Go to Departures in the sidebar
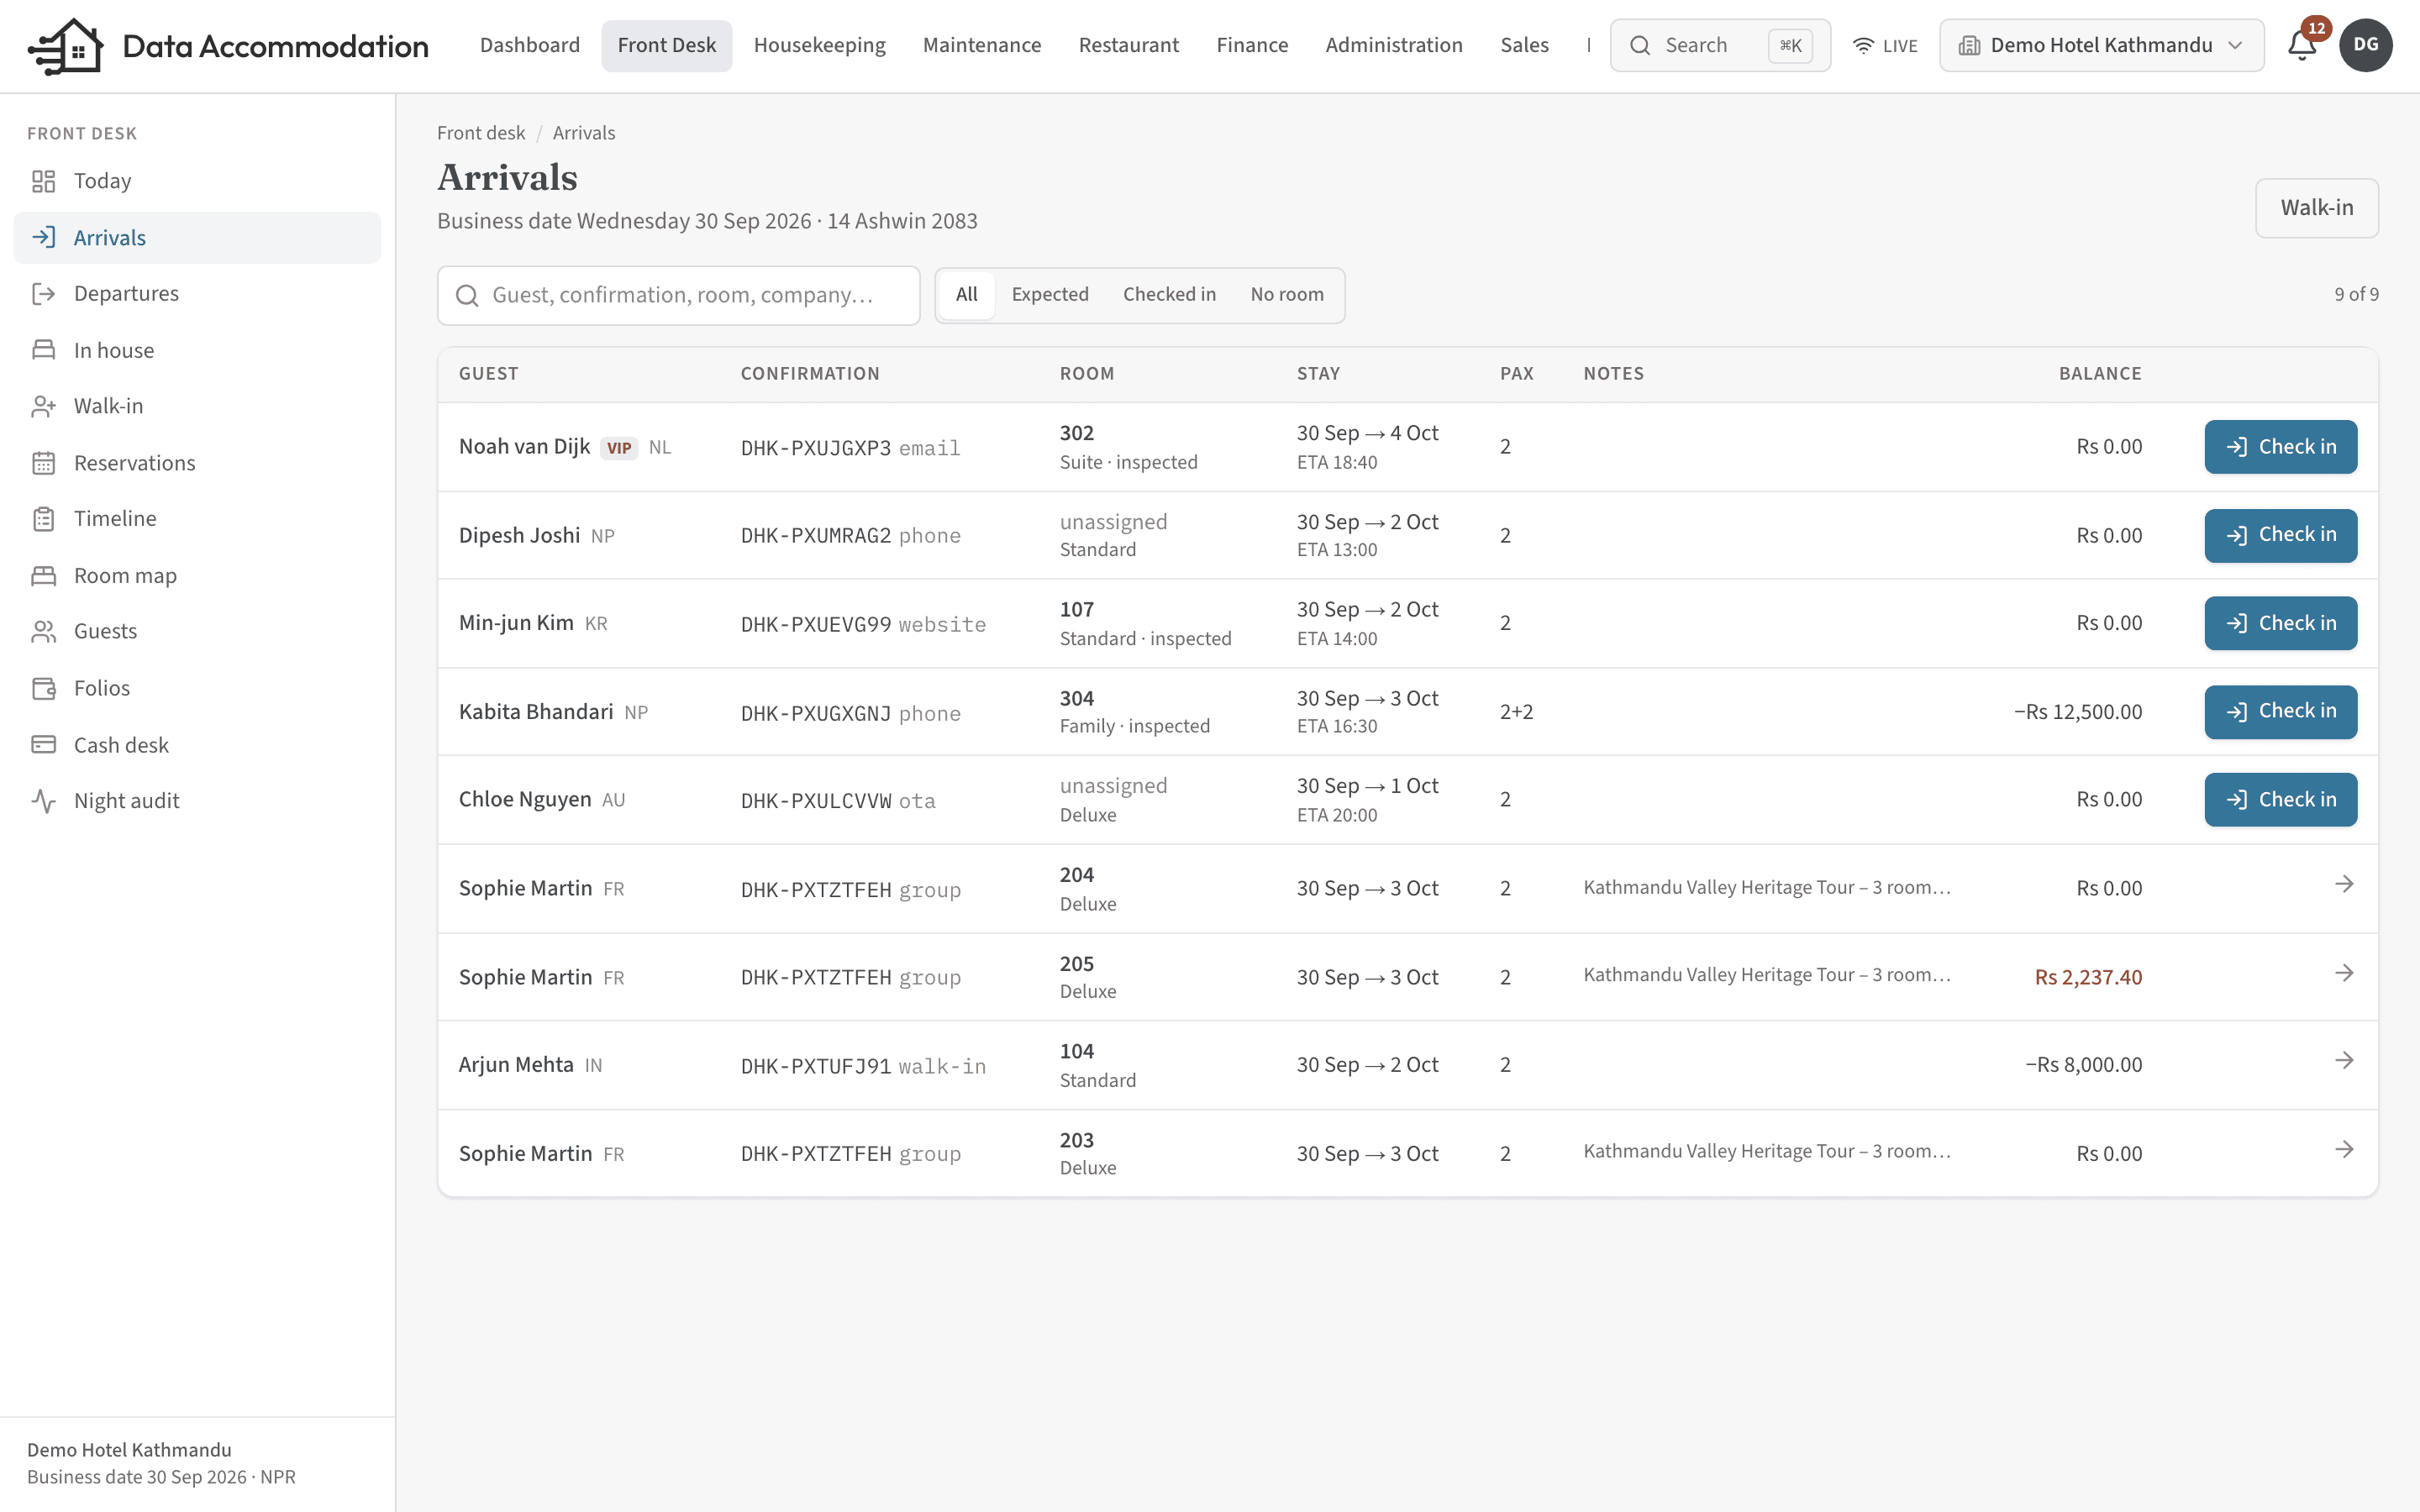 [x=197, y=294]
